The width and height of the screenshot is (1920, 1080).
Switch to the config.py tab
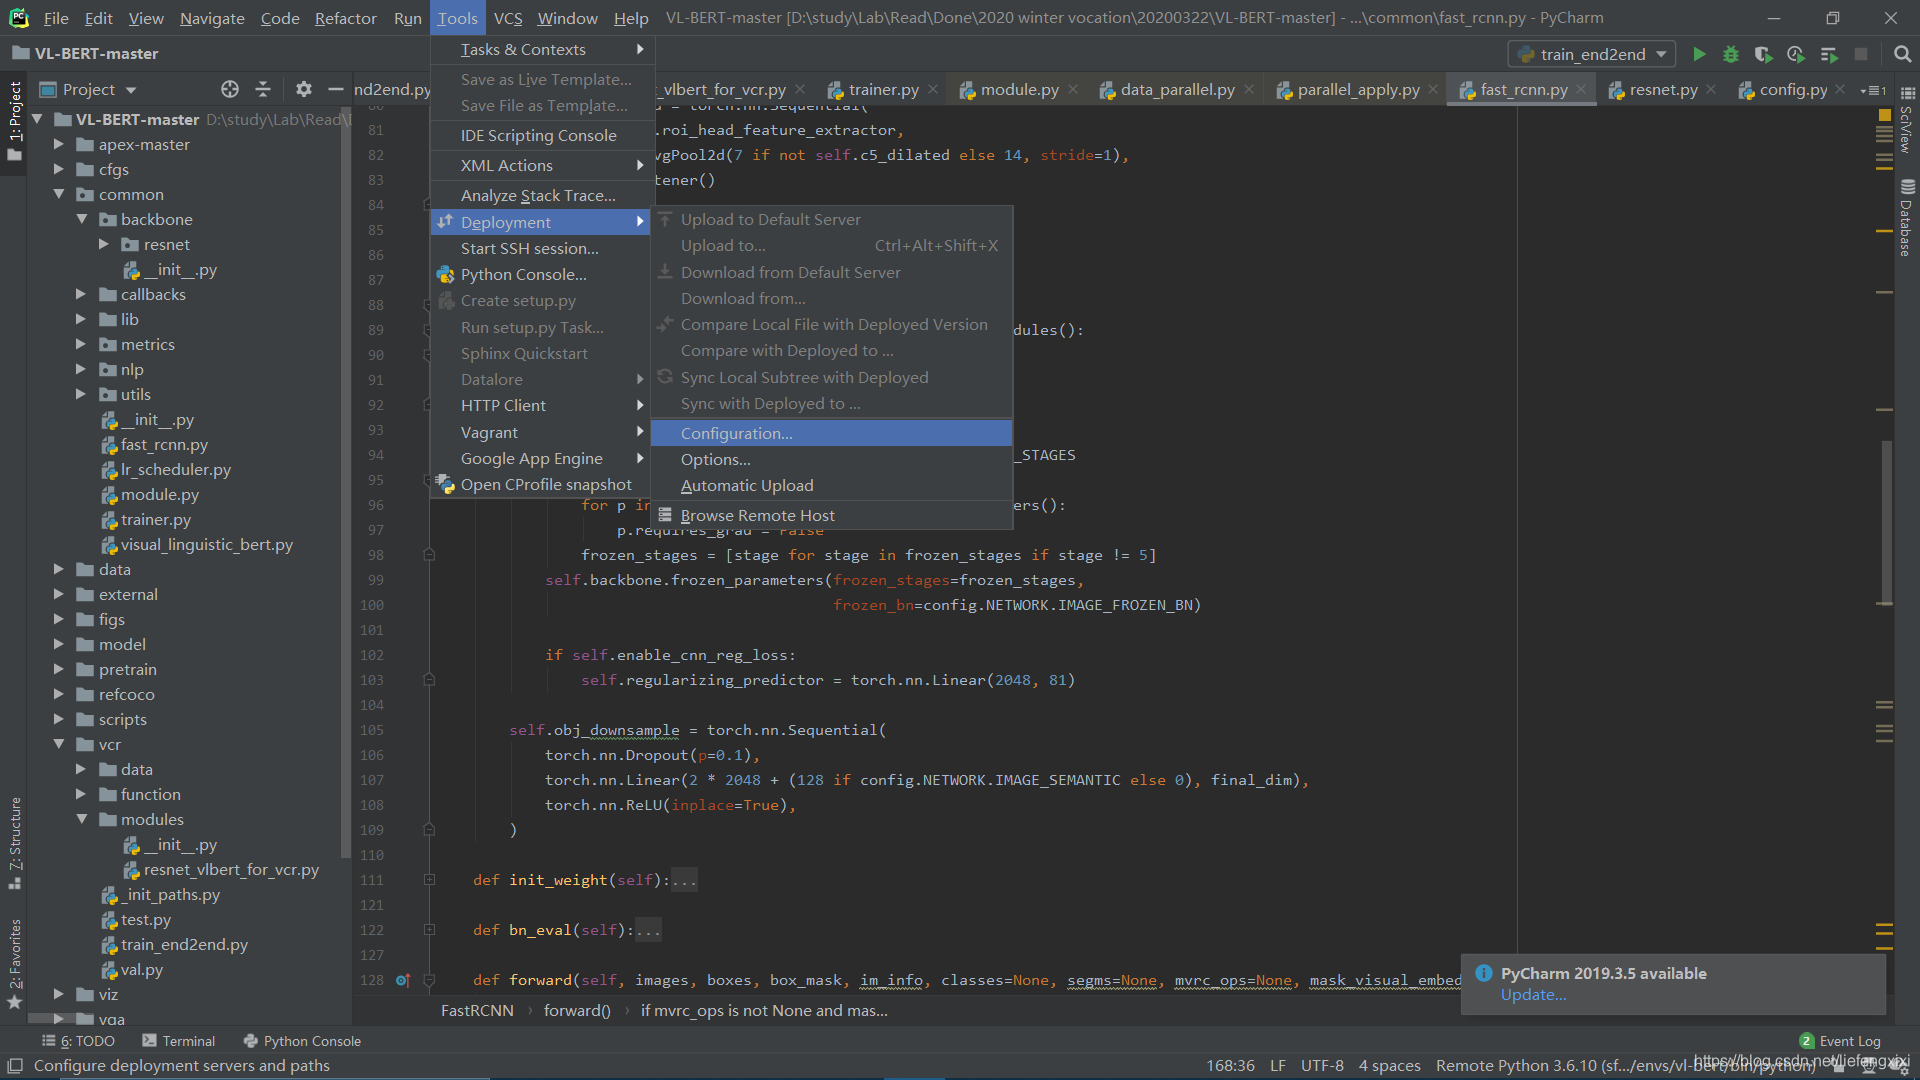(x=1793, y=89)
